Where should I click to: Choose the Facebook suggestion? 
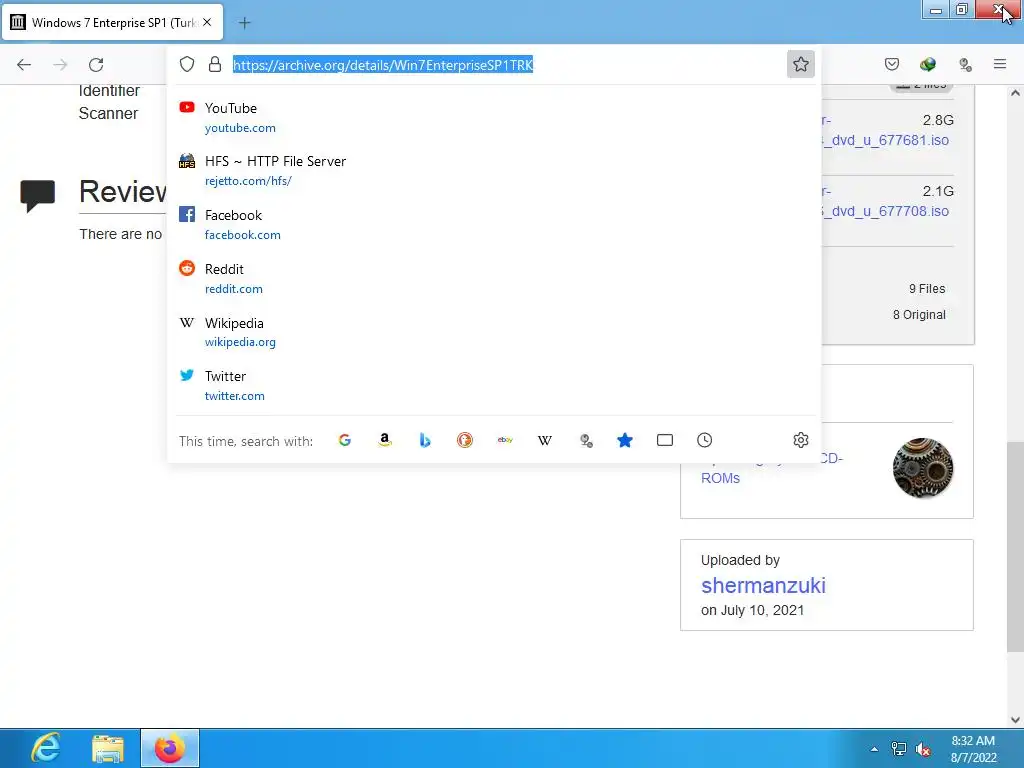pyautogui.click(x=494, y=224)
